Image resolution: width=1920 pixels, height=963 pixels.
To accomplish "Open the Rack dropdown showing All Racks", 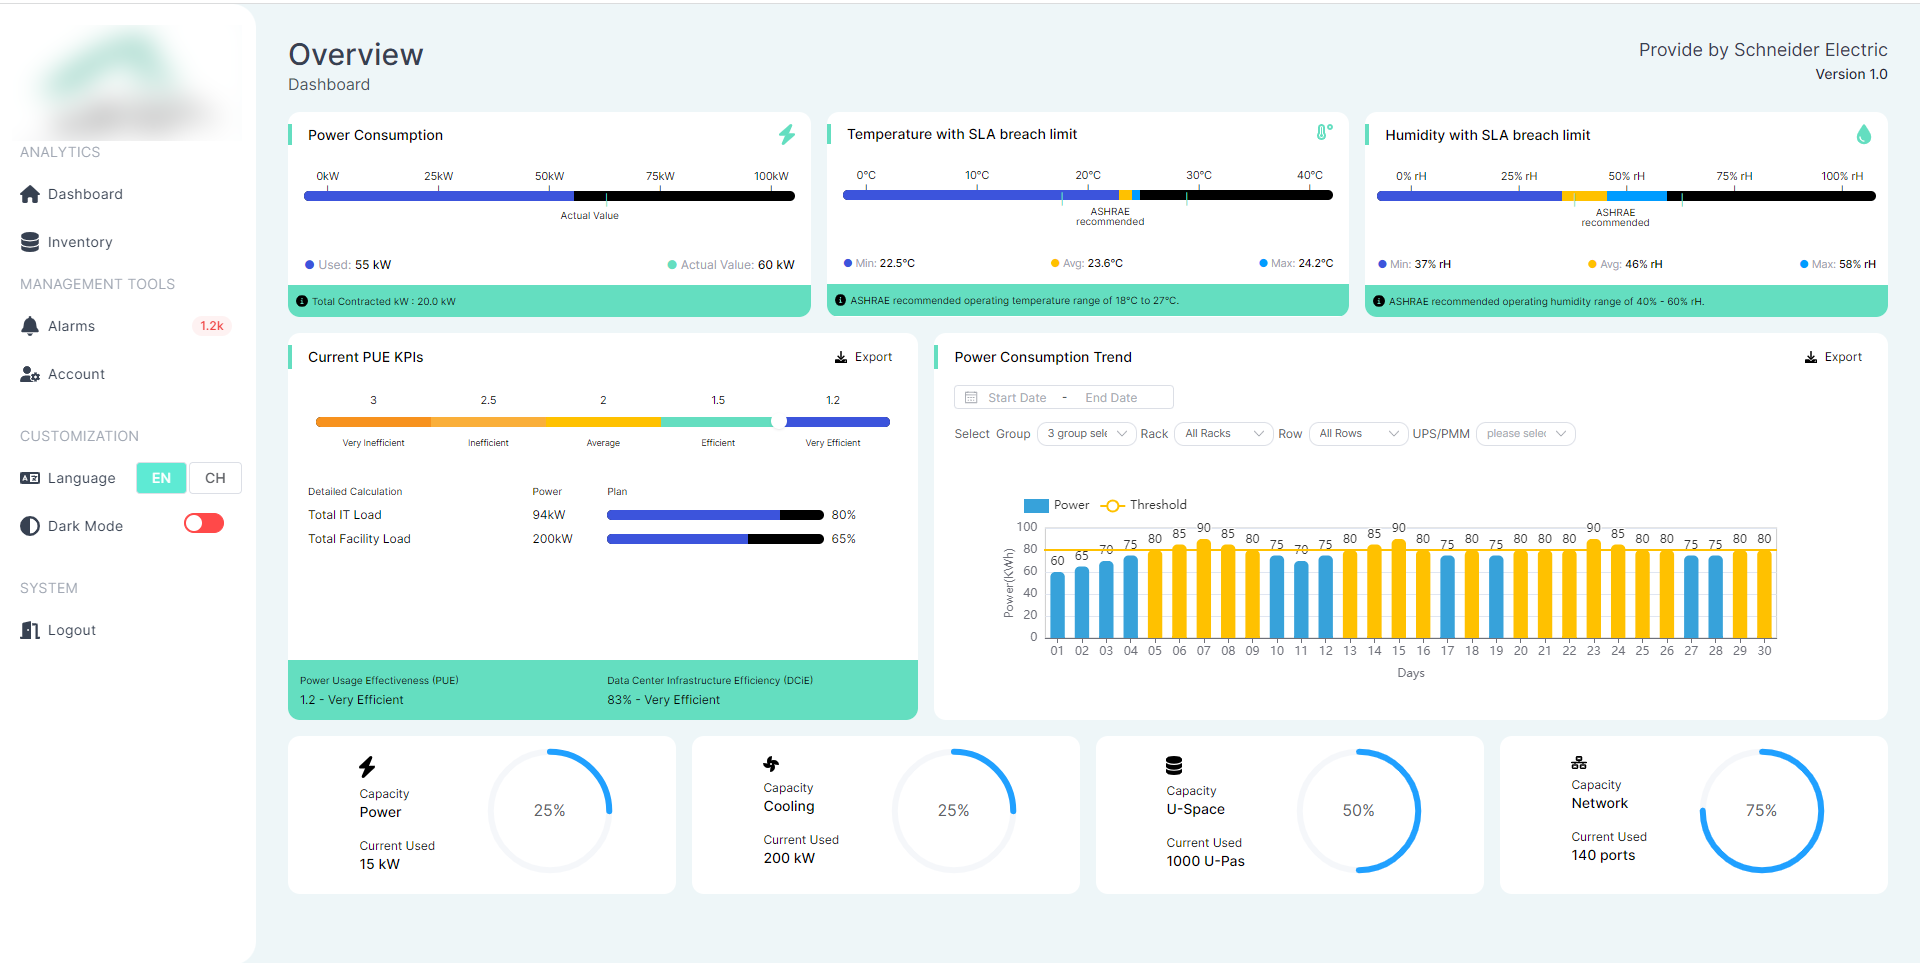I will point(1222,433).
